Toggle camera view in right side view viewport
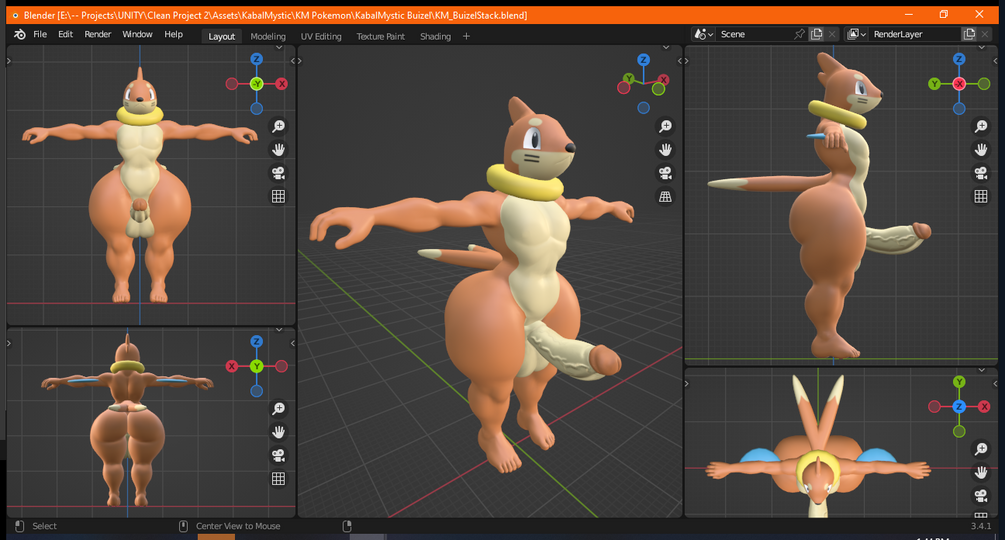Viewport: 1005px width, 540px height. pos(981,173)
